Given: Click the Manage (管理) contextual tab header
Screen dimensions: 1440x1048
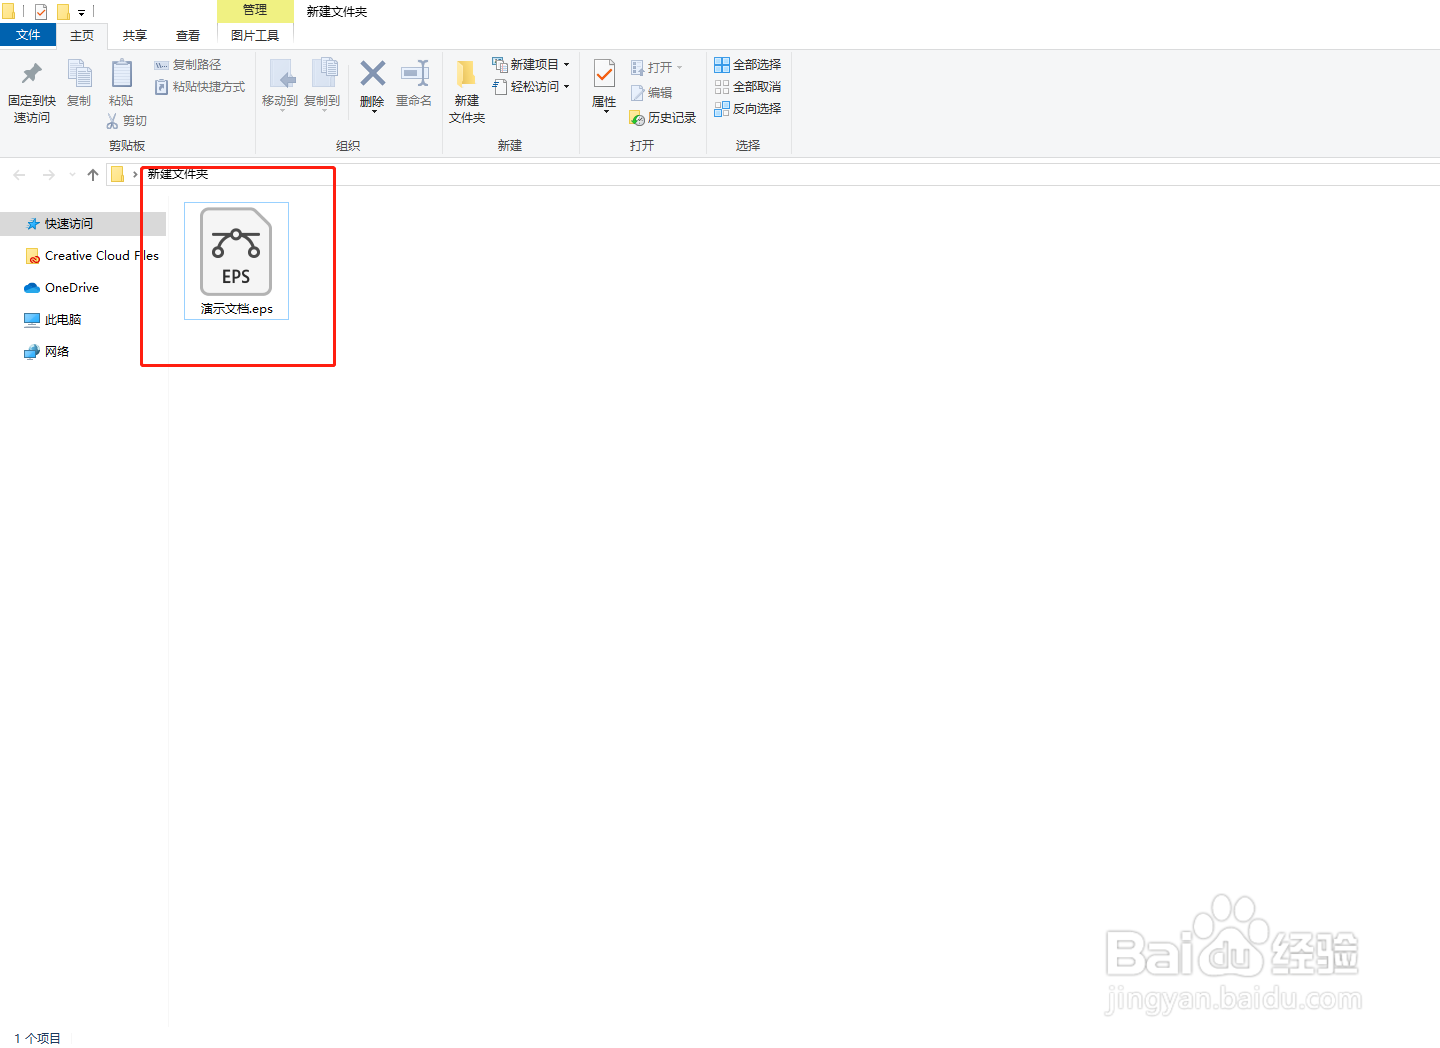Looking at the screenshot, I should [x=255, y=10].
